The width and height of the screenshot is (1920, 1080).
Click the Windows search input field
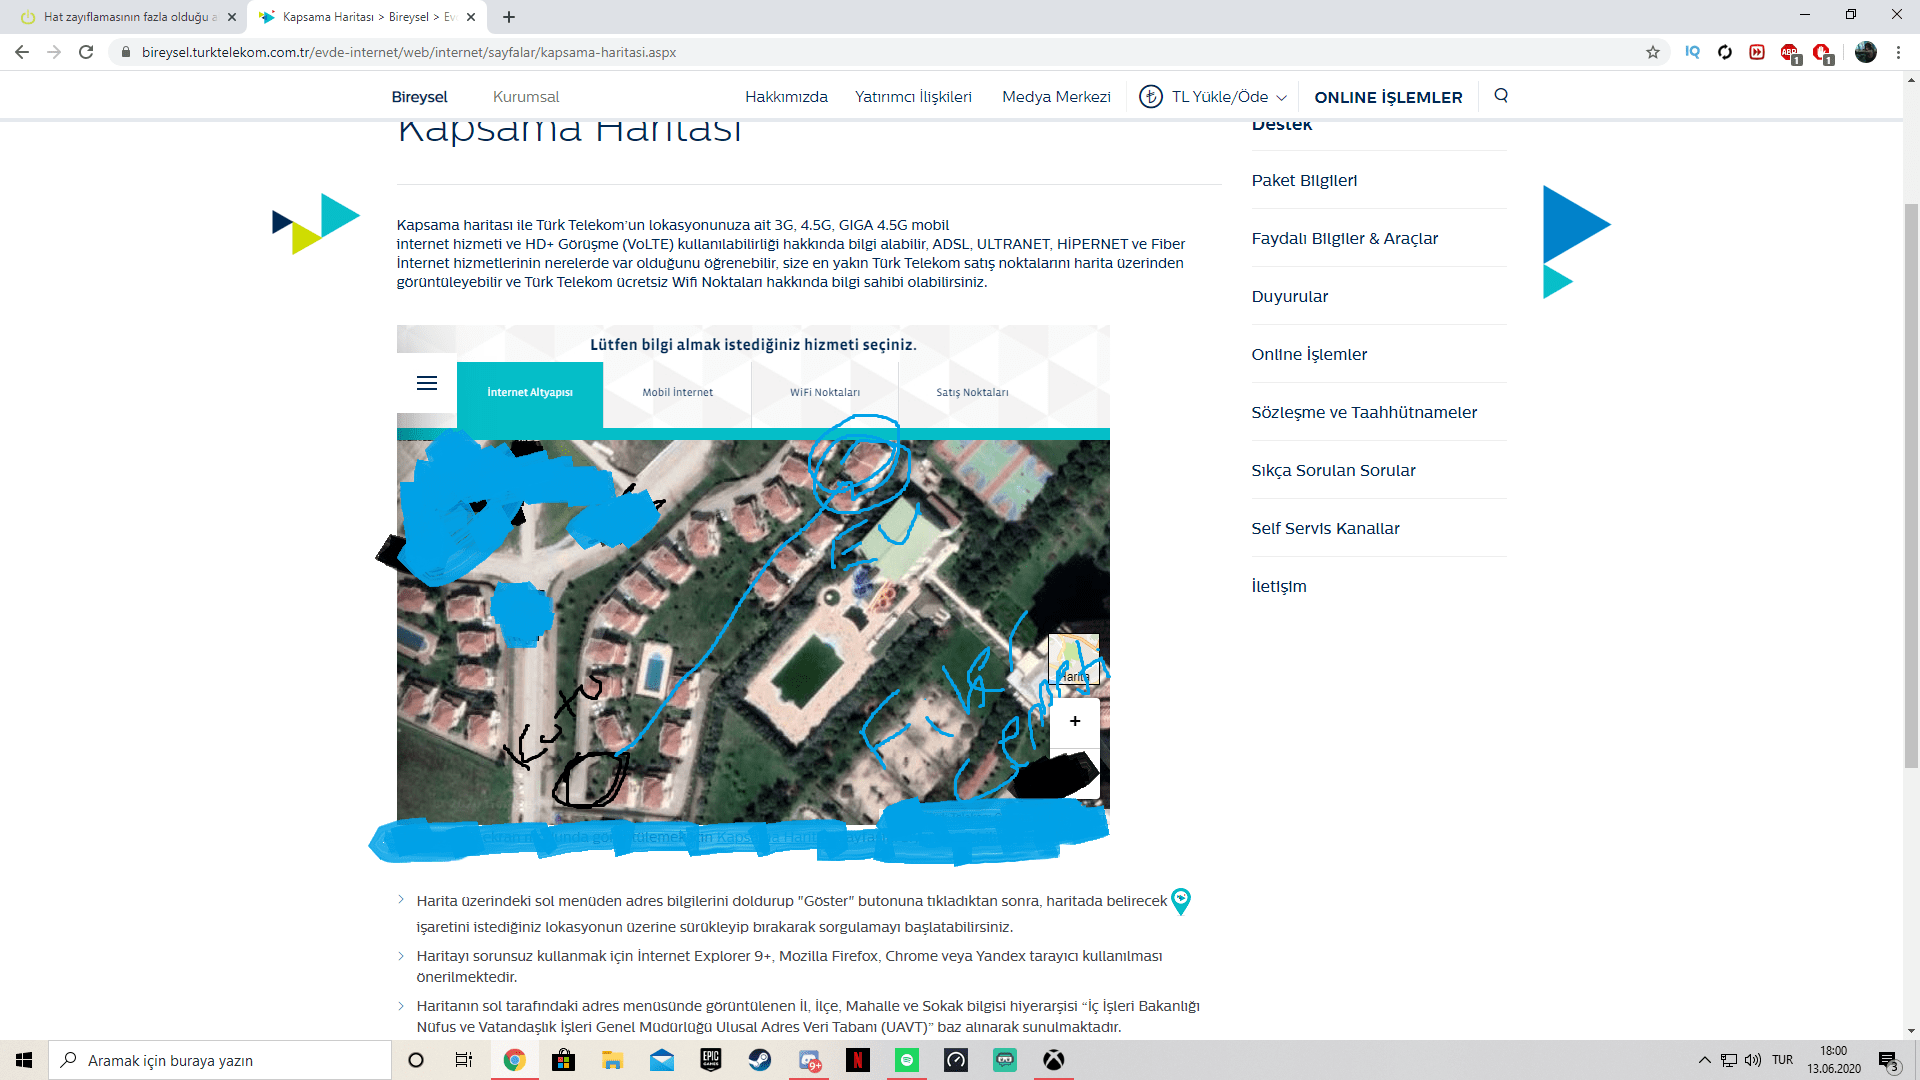tap(220, 1060)
